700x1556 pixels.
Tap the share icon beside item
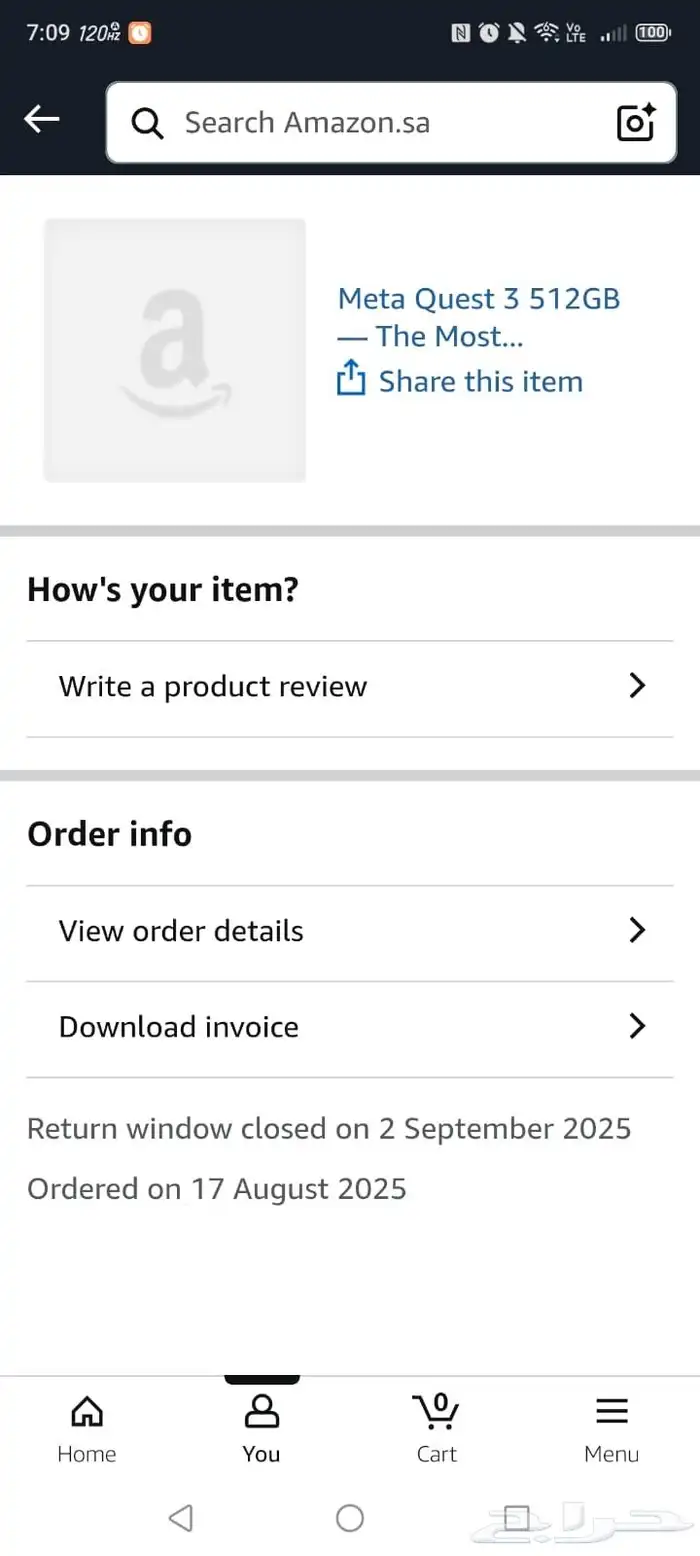coord(351,380)
